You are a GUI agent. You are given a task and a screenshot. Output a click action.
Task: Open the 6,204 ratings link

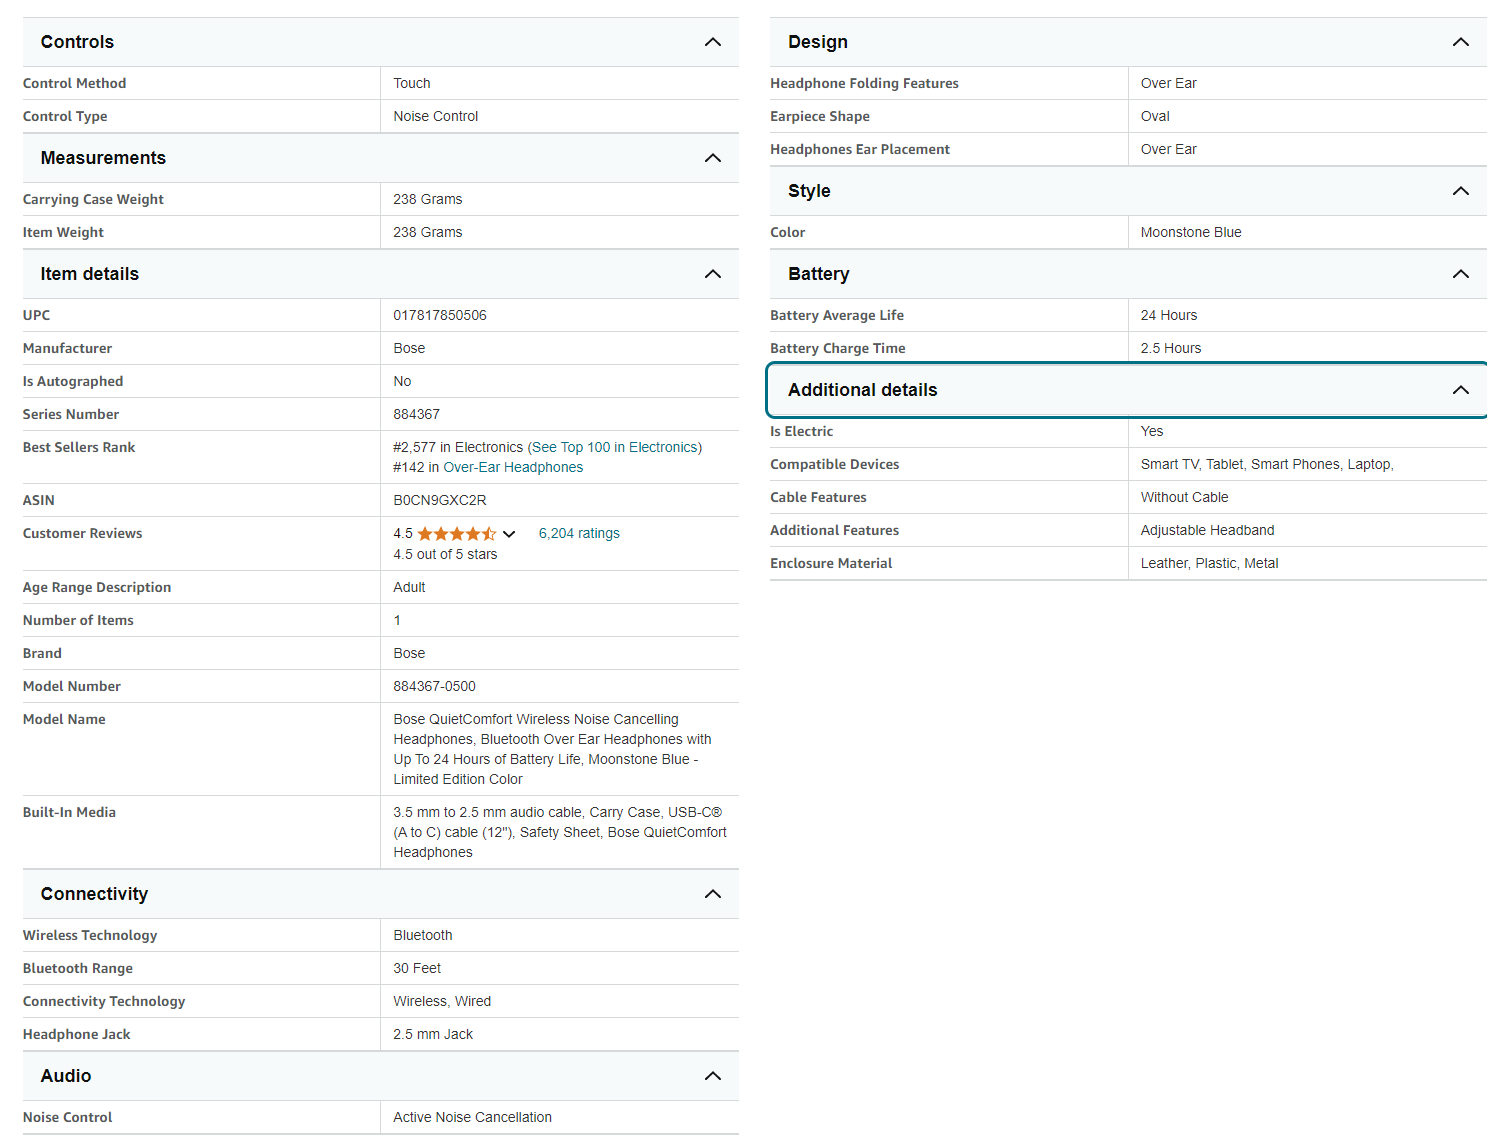tap(579, 533)
